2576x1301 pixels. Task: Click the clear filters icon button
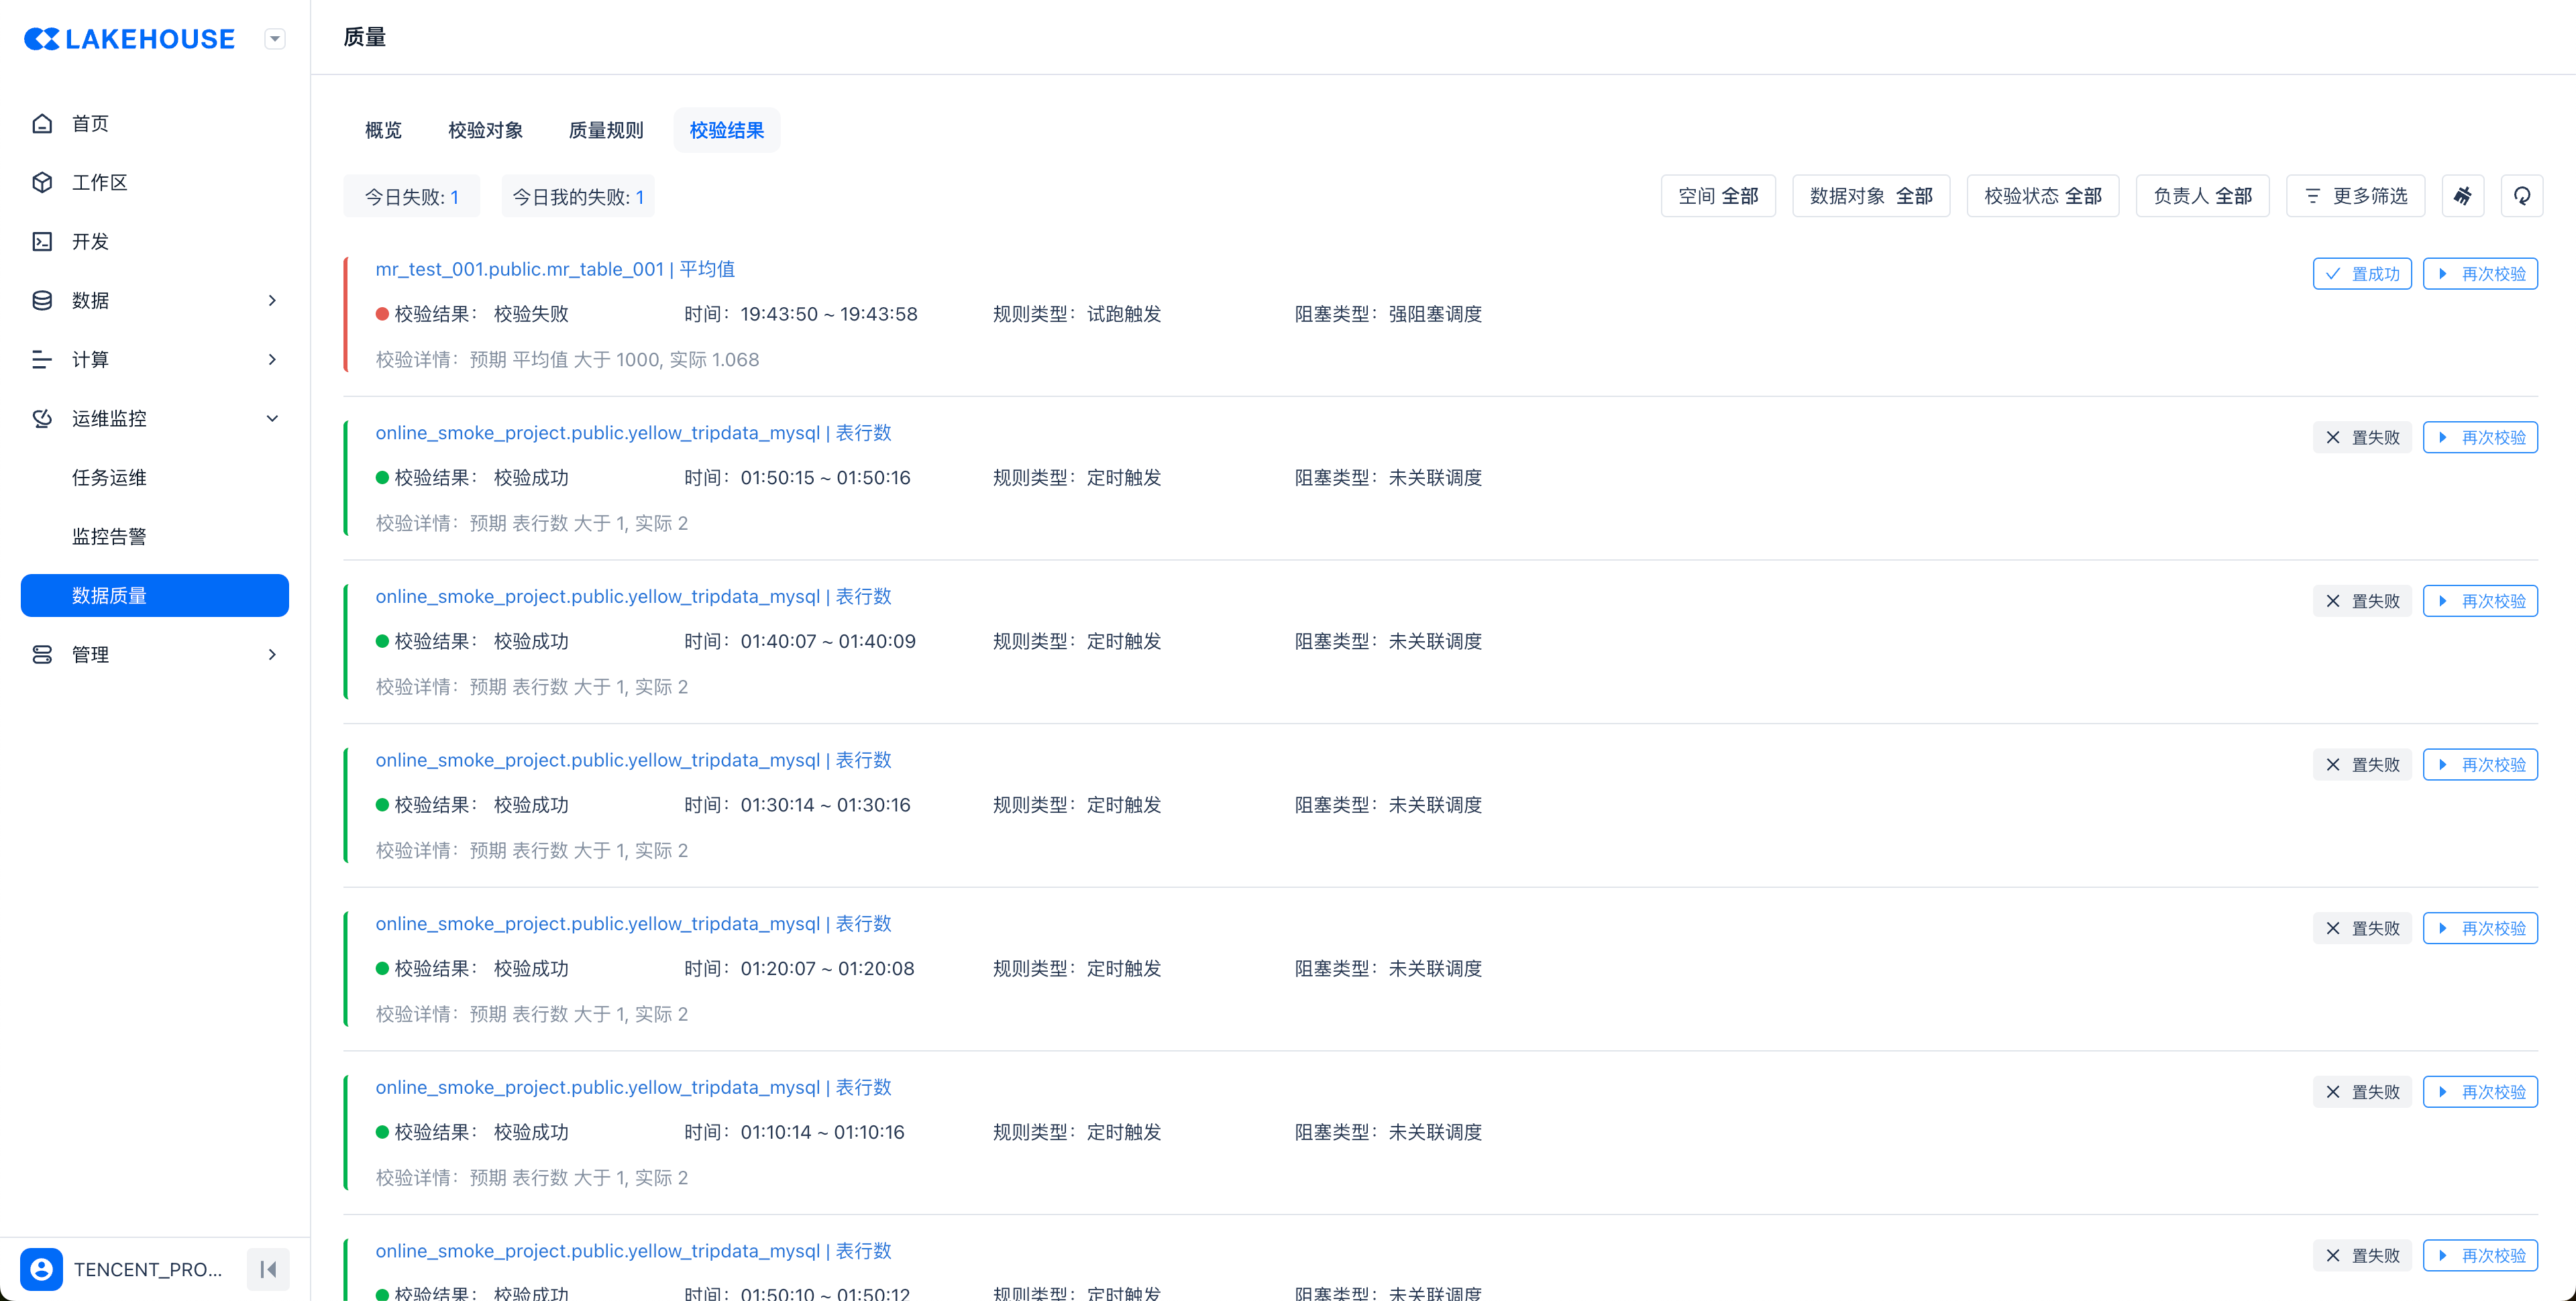tap(2462, 196)
